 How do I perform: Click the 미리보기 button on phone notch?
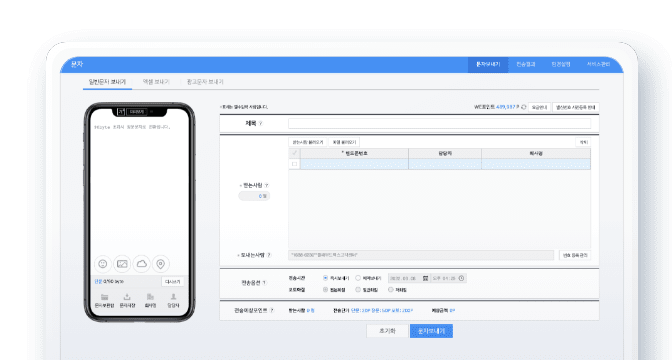pyautogui.click(x=137, y=112)
